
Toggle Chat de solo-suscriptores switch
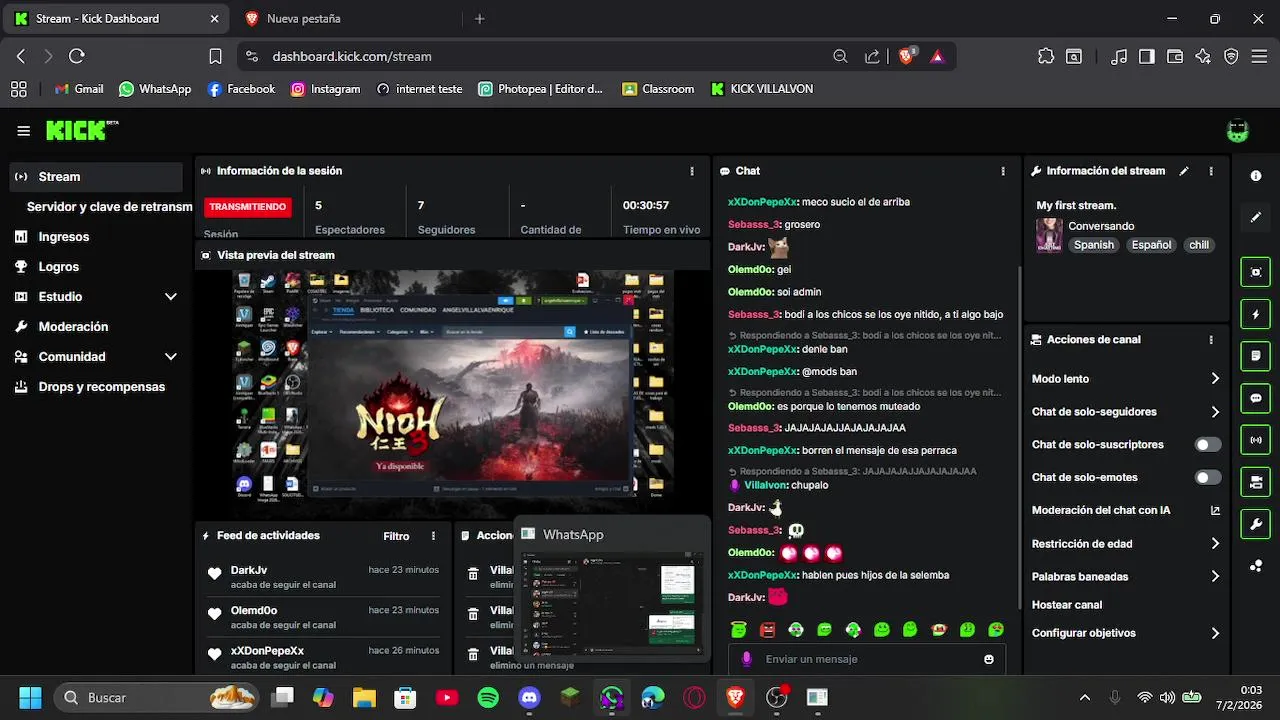pyautogui.click(x=1208, y=444)
